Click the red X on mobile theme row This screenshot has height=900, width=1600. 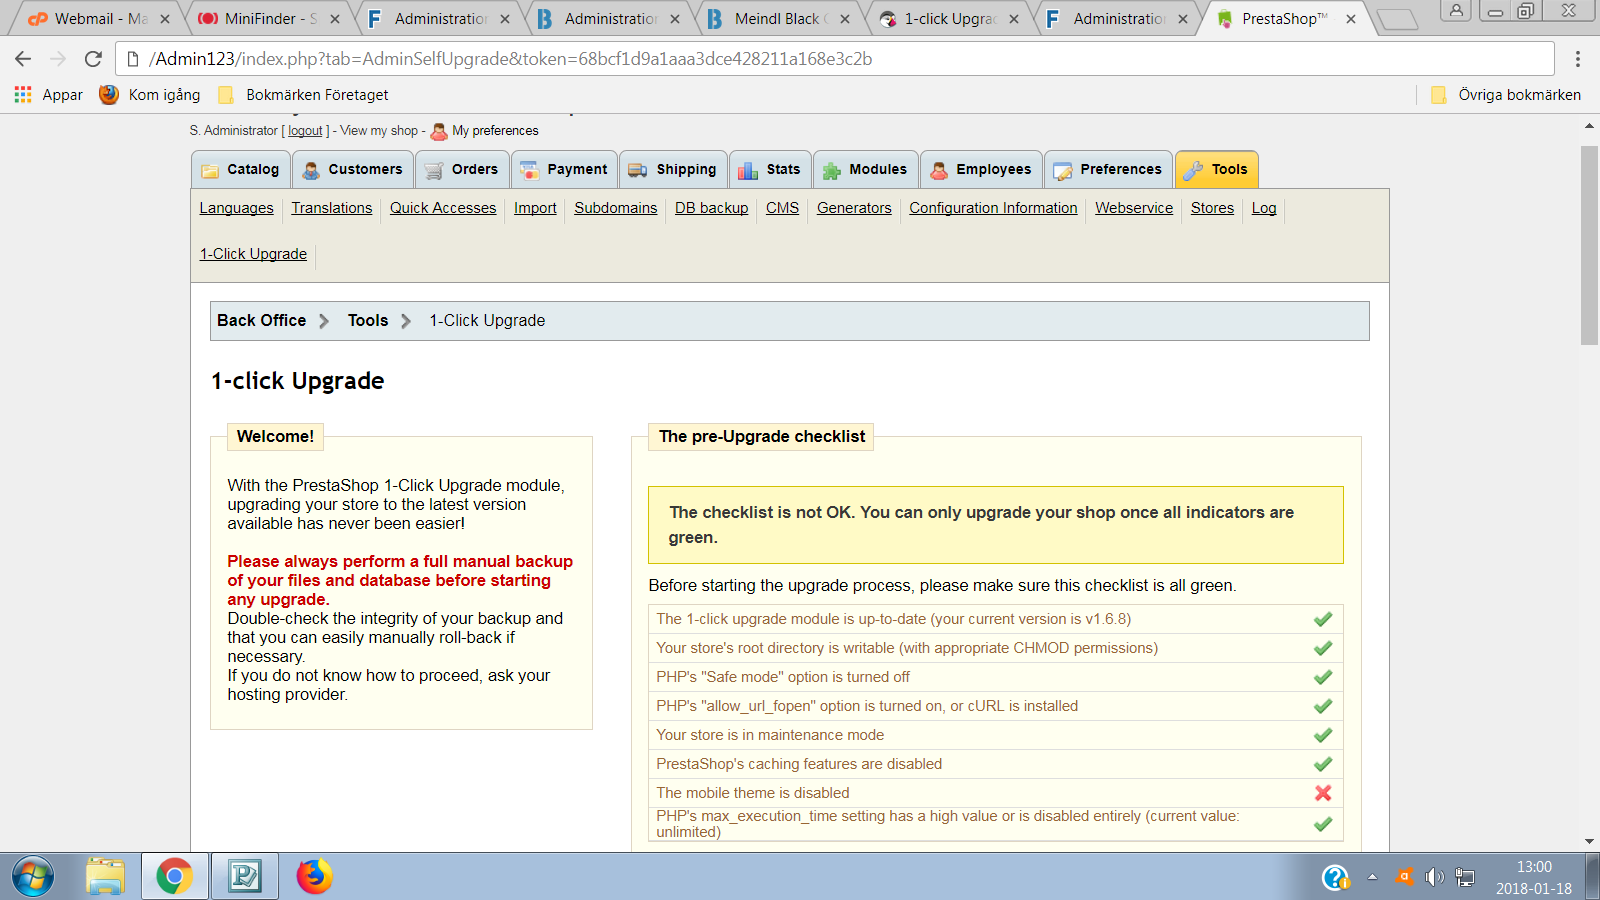click(1323, 793)
